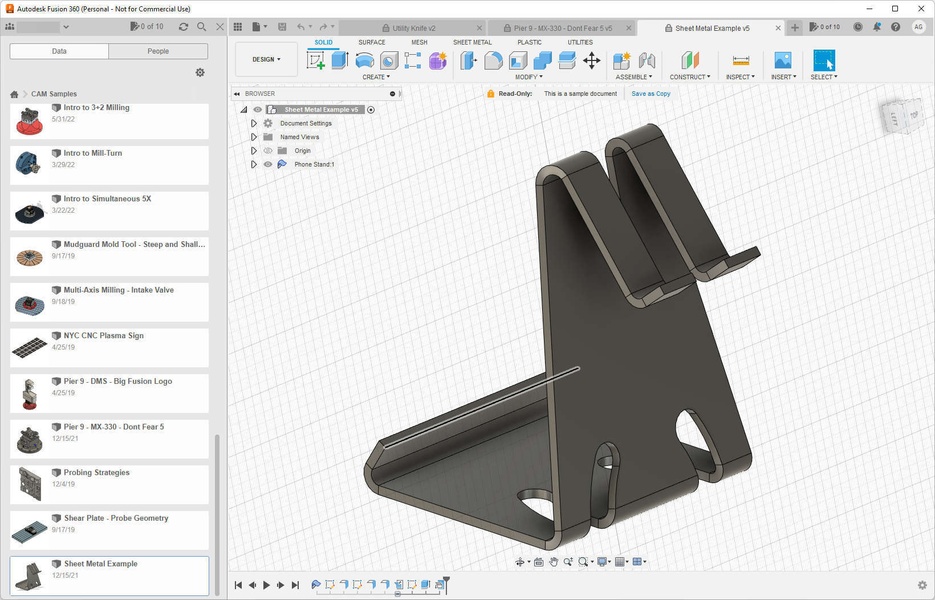Screen dimensions: 935x600
Task: Select the Measure tool under Inspect
Action: pos(741,61)
